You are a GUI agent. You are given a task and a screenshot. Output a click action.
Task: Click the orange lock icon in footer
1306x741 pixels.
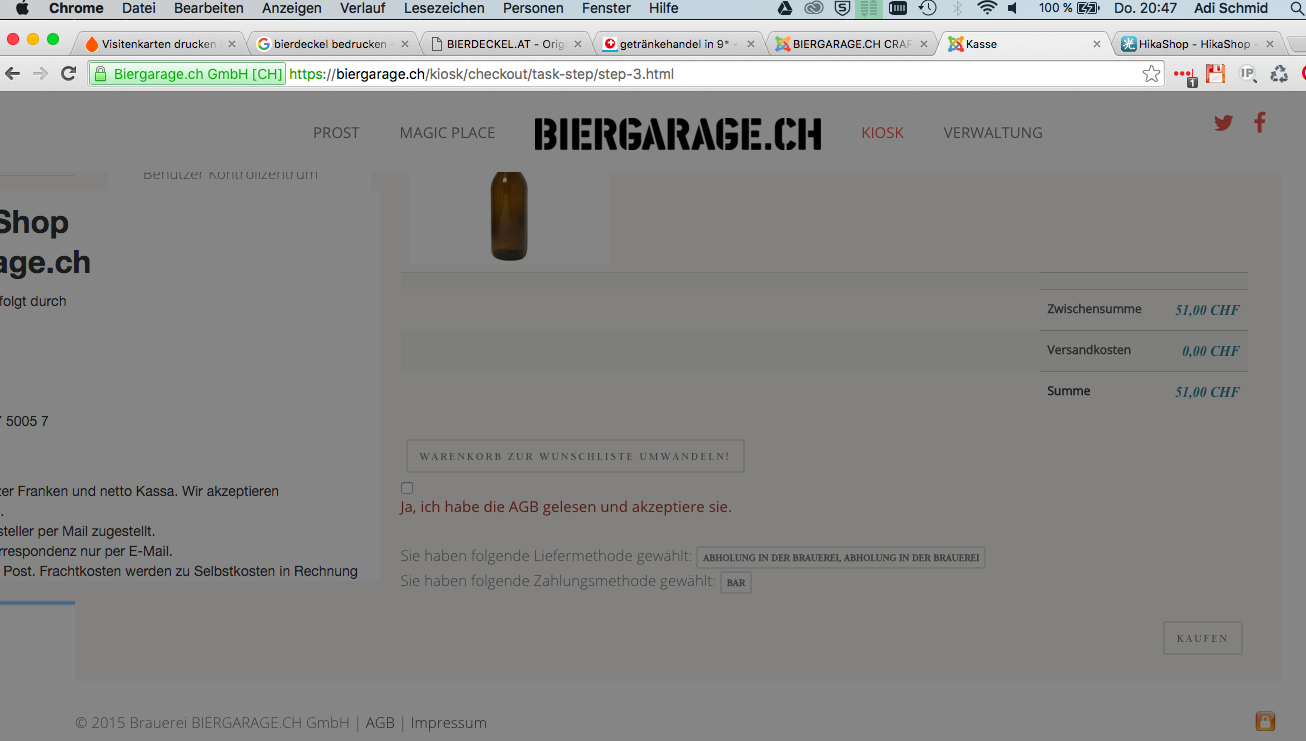click(1265, 721)
